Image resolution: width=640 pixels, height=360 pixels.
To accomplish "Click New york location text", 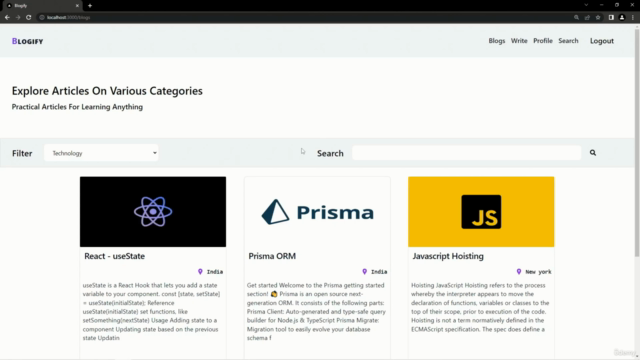I will click(538, 272).
